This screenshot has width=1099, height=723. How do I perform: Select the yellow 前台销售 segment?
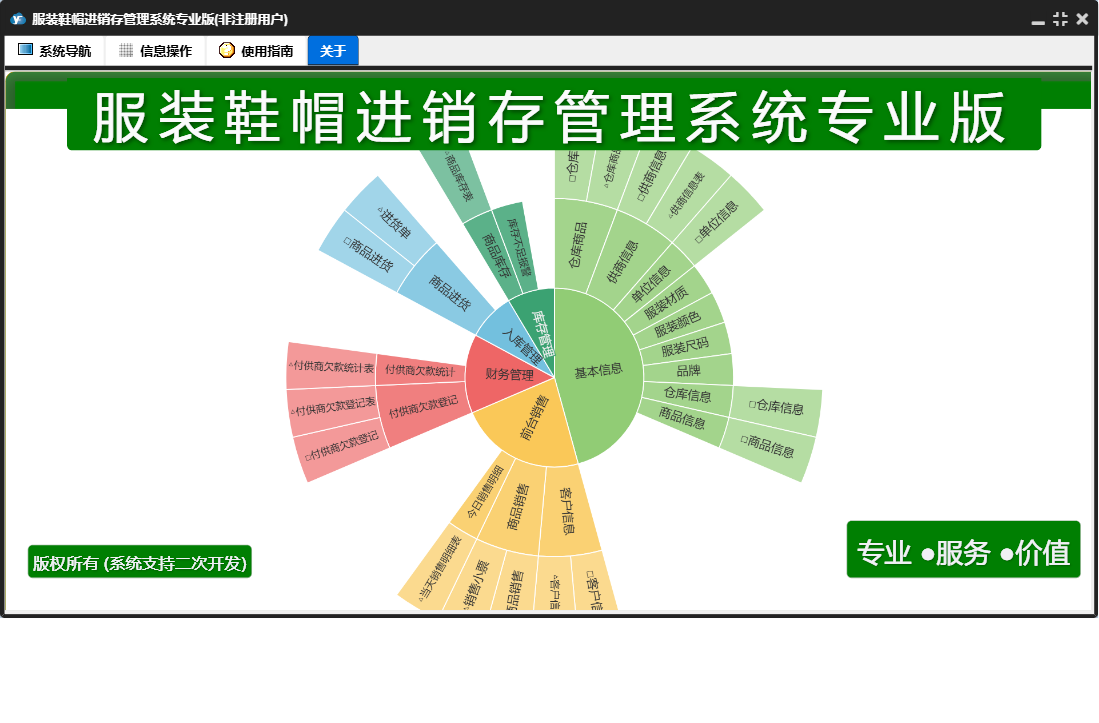534,419
